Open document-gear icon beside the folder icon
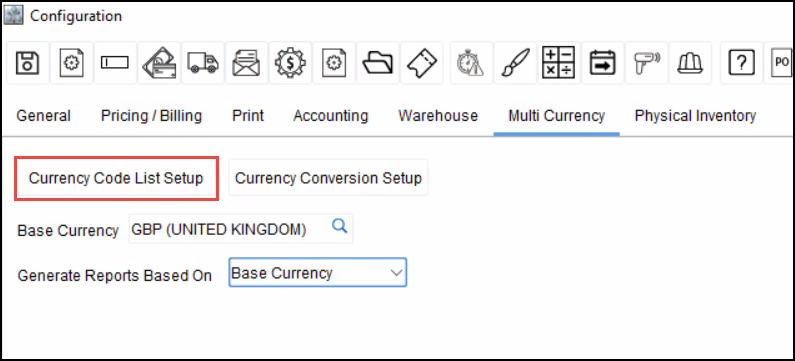The width and height of the screenshot is (795, 361). click(x=334, y=63)
